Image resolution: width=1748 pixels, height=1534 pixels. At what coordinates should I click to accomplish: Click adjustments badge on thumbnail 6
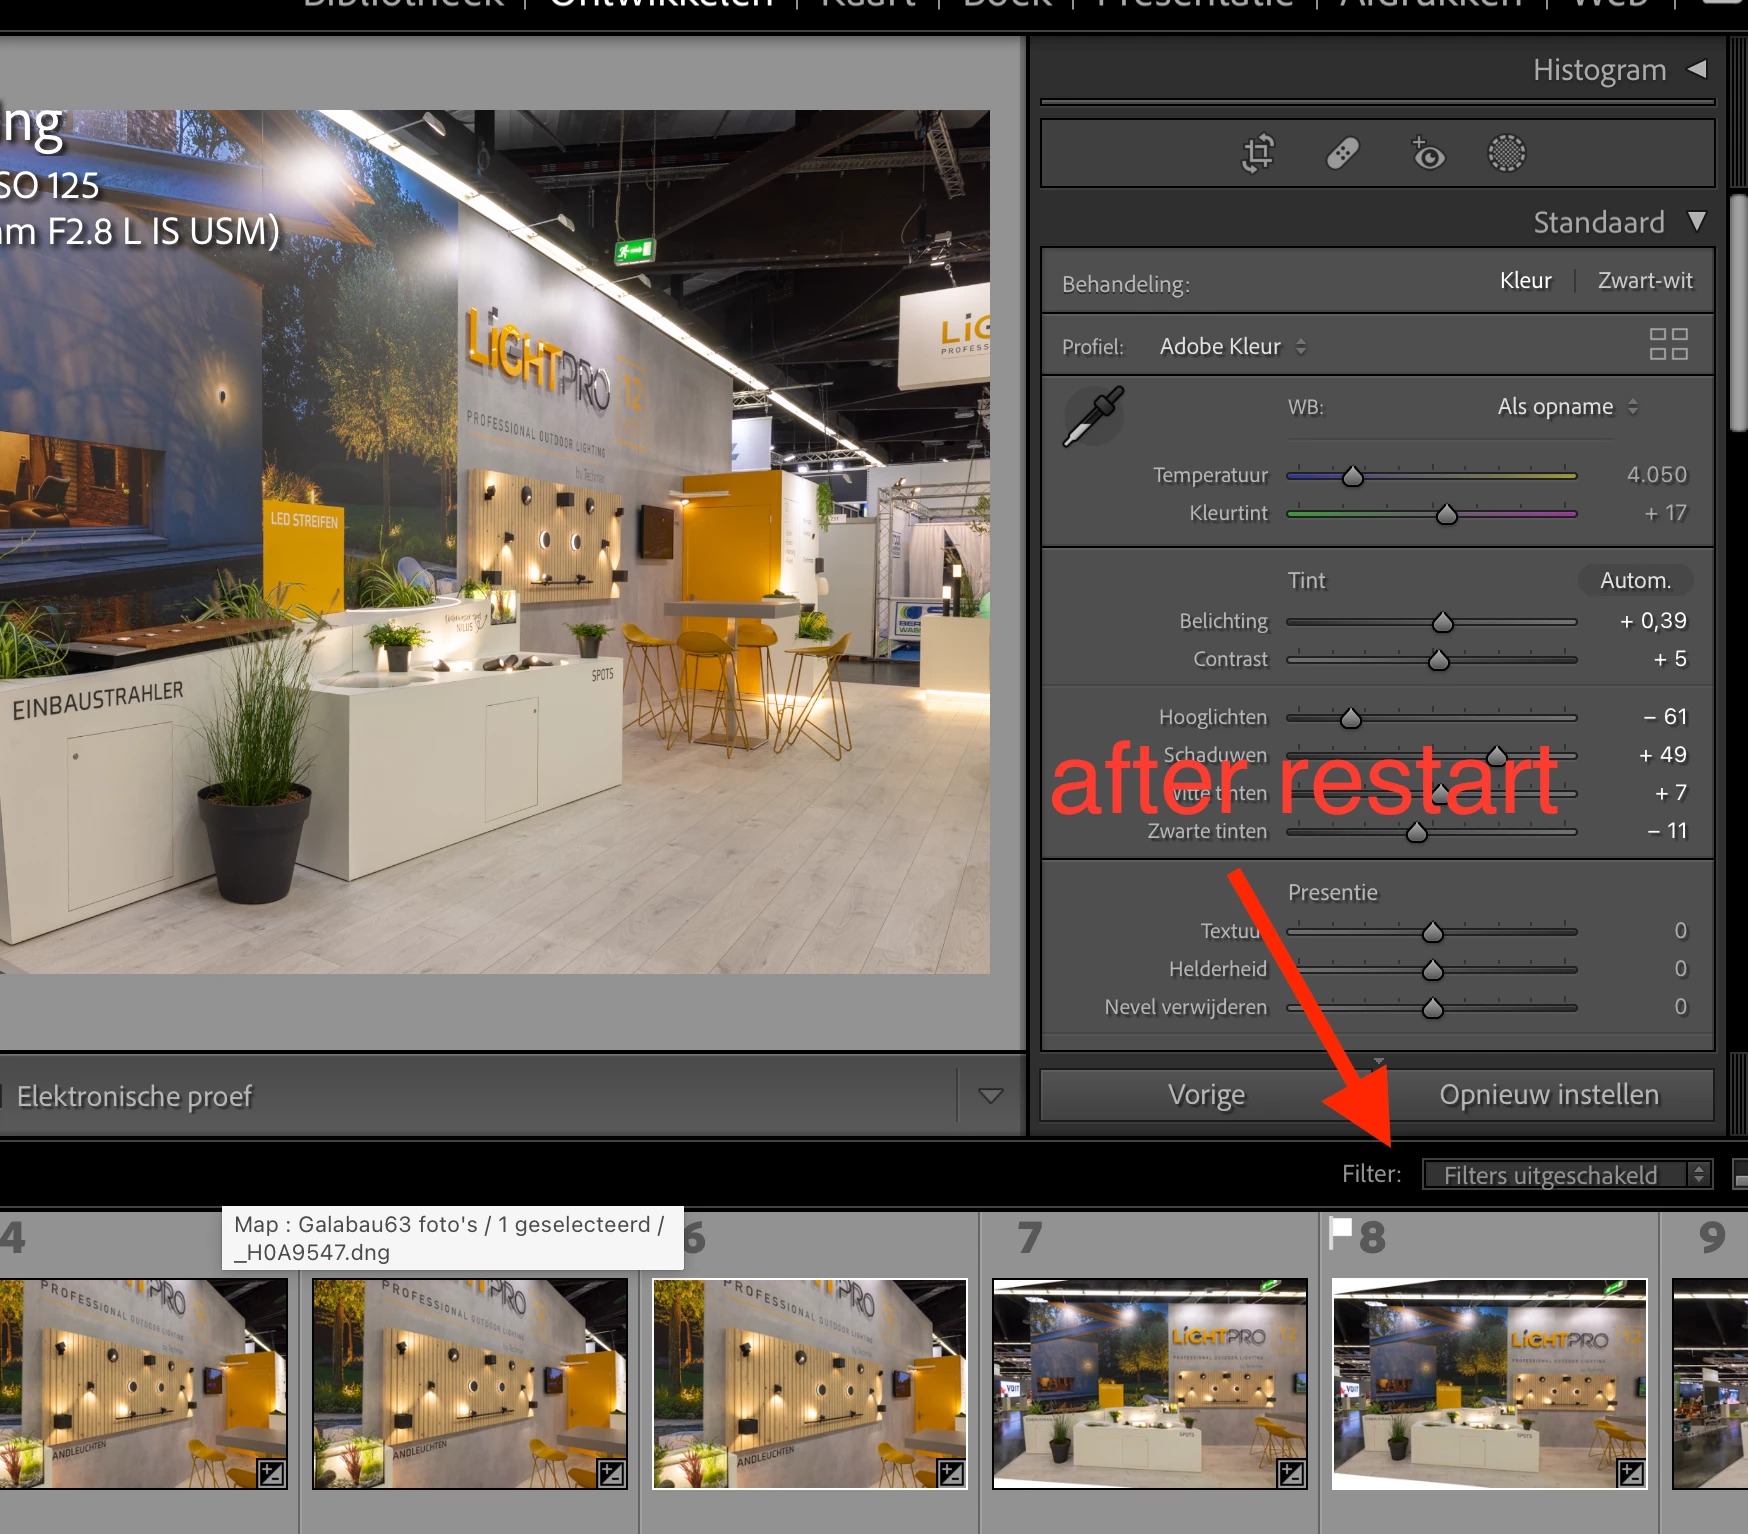[951, 1473]
